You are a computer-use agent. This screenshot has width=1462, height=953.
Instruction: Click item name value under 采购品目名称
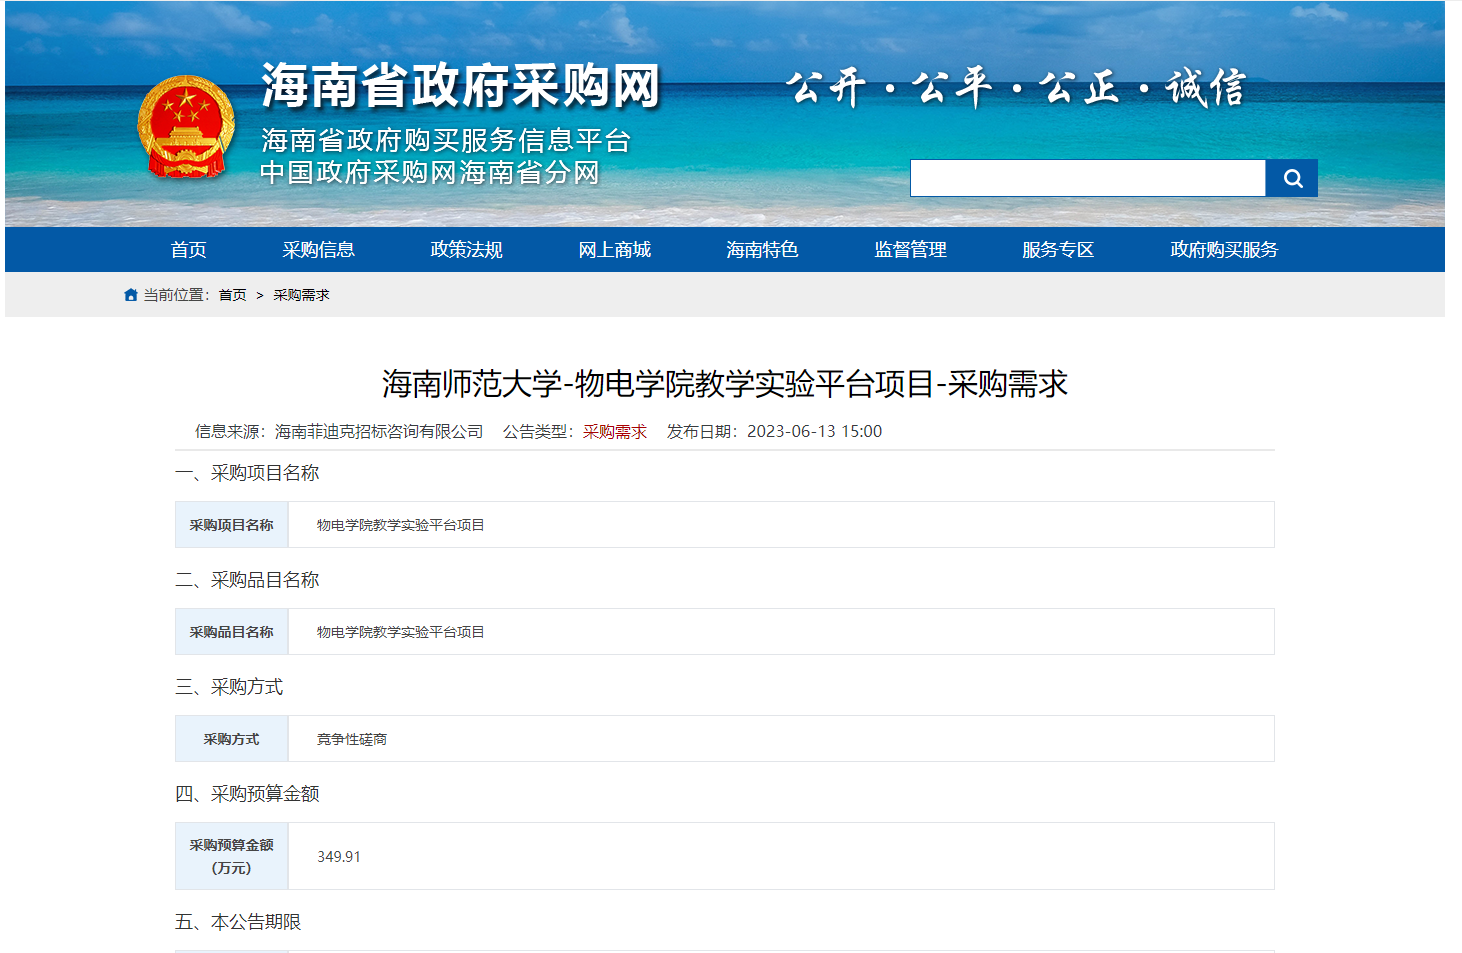click(x=400, y=632)
